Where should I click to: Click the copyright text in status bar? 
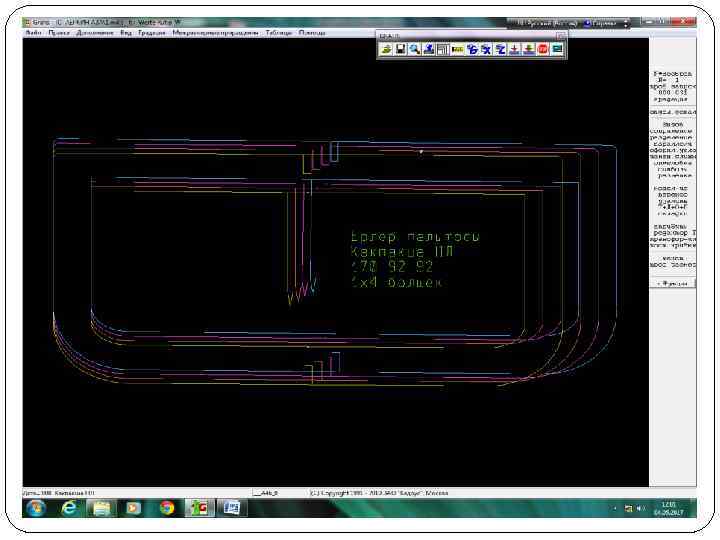click(x=379, y=493)
